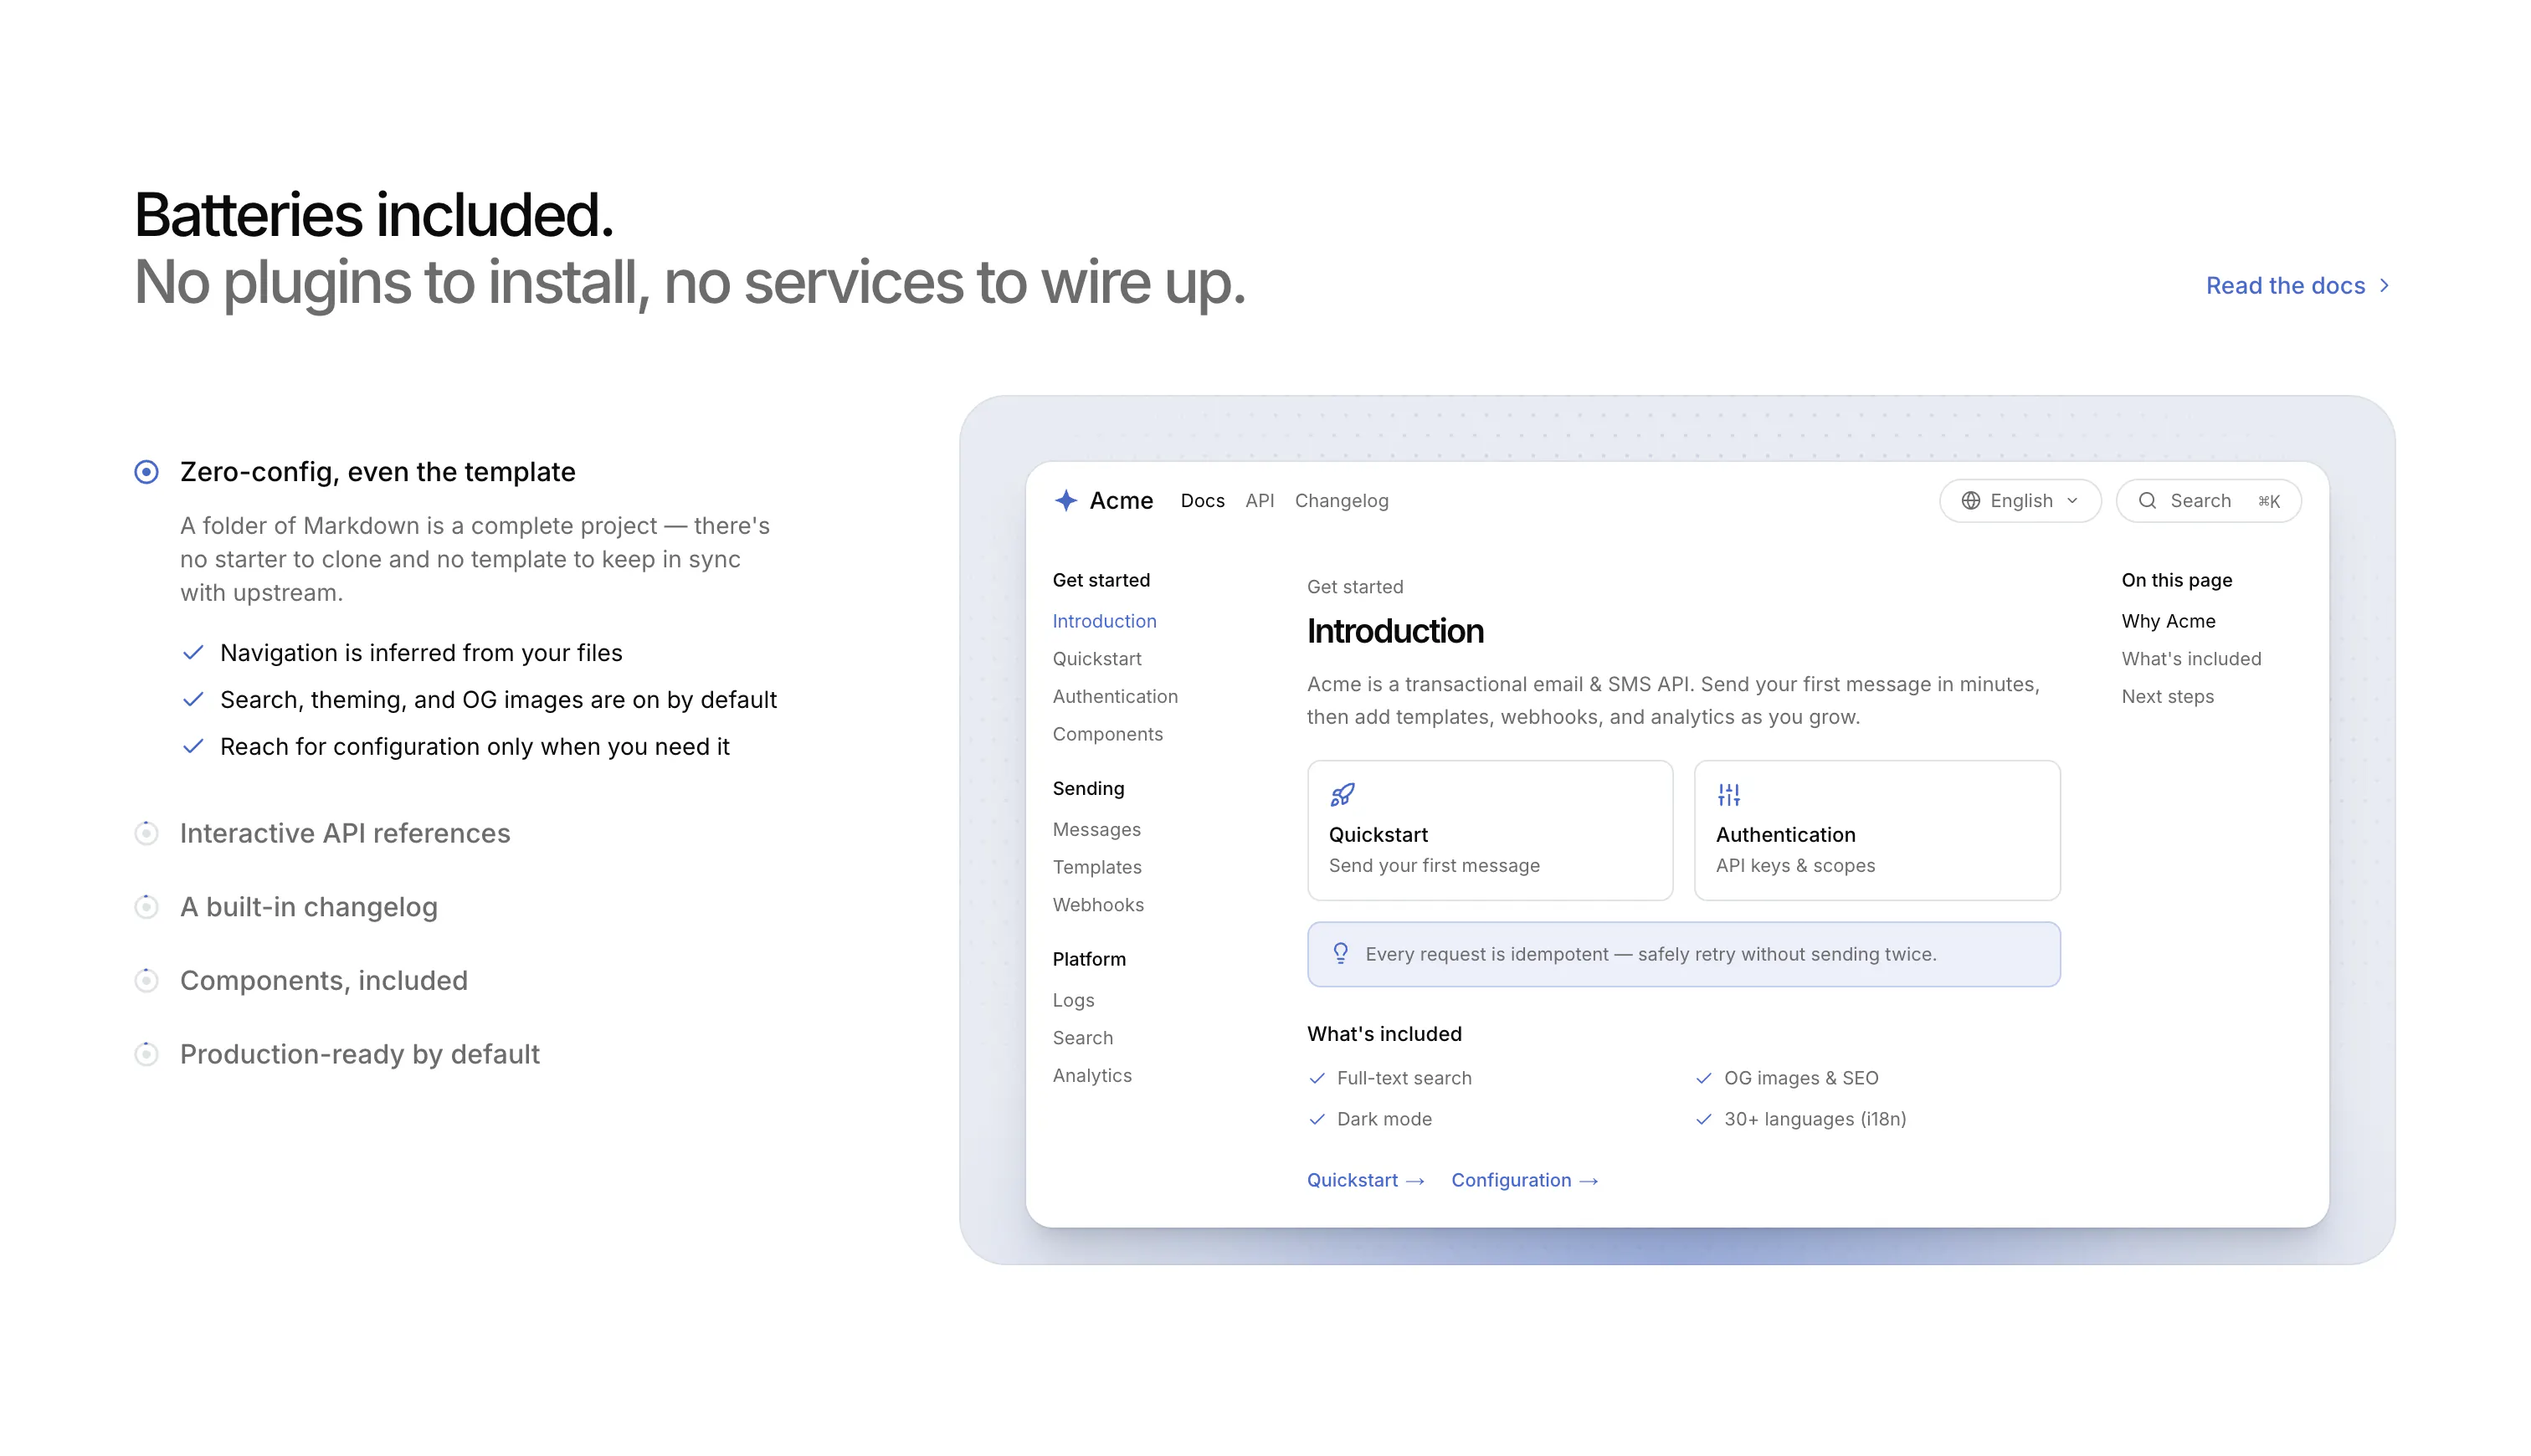Open Logs under Platform
The image size is (2531, 1456).
click(1073, 1000)
